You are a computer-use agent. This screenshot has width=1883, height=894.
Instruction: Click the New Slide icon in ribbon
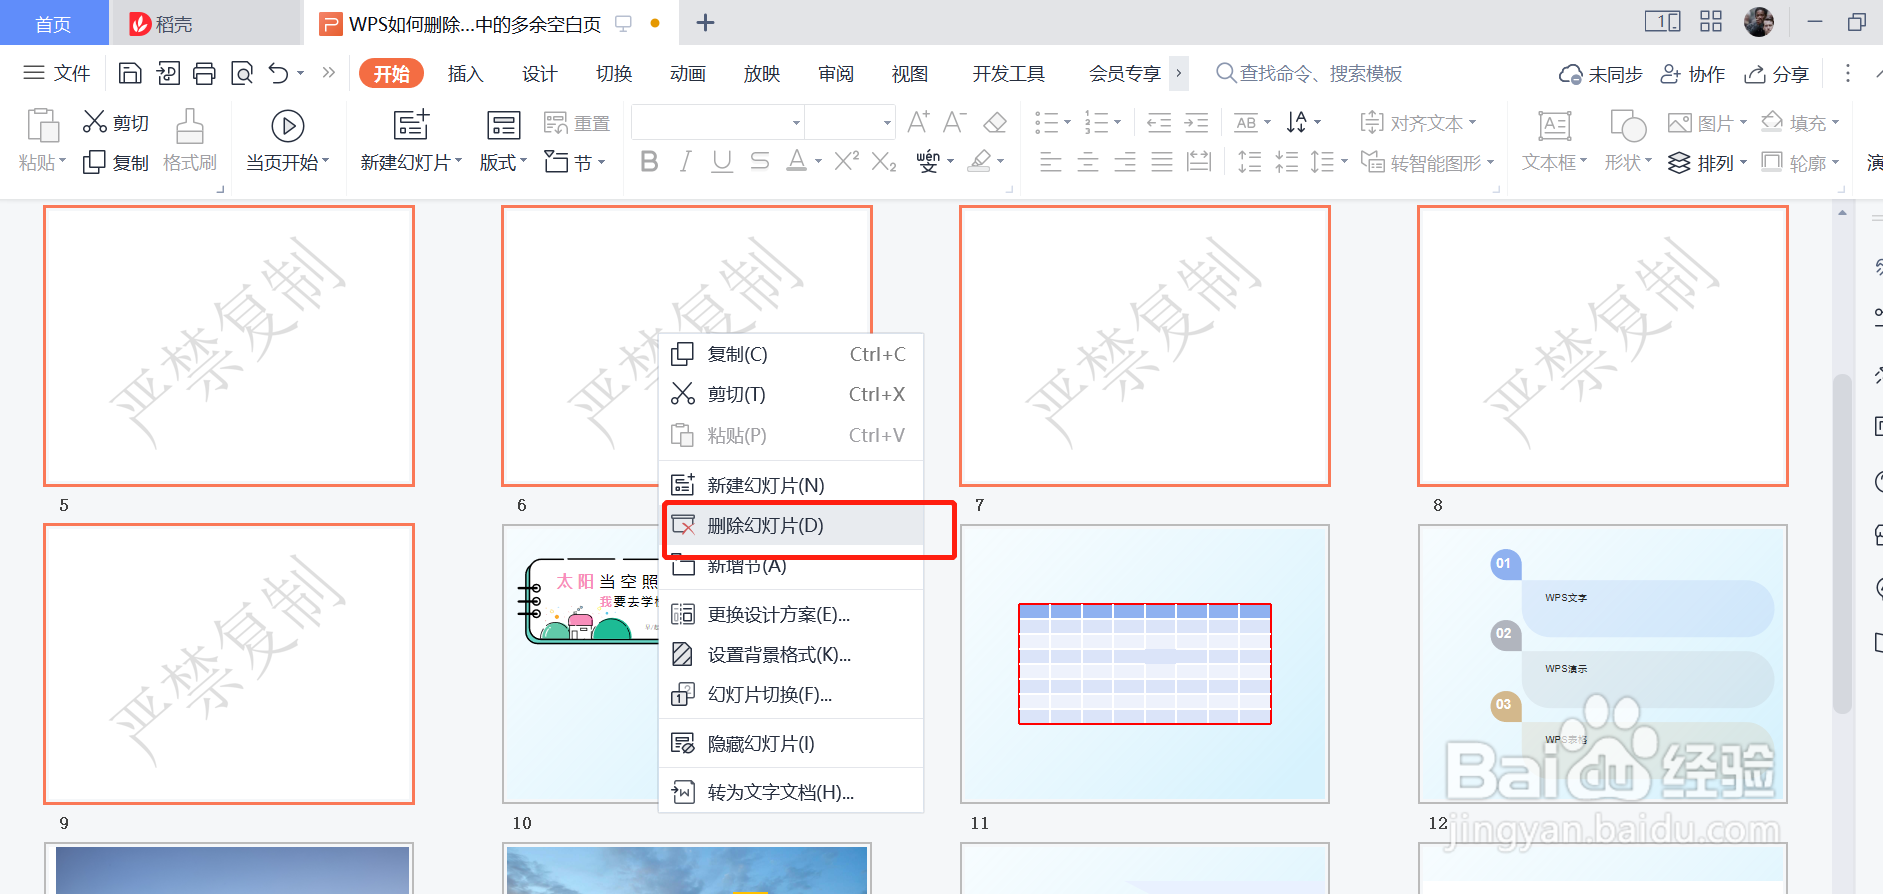pos(411,125)
